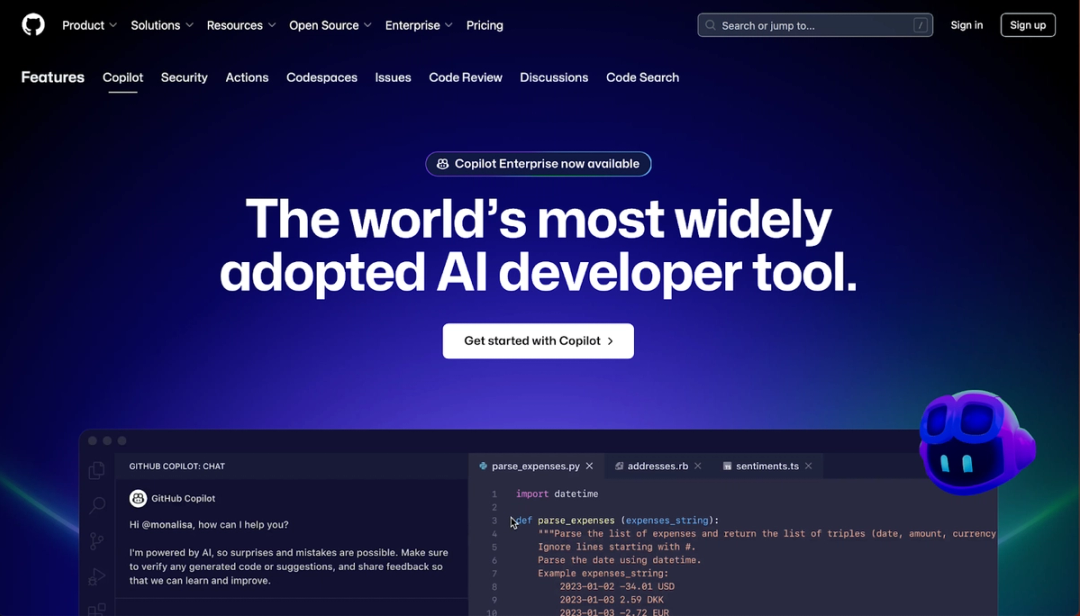Image resolution: width=1080 pixels, height=616 pixels.
Task: Expand the Enterprise dropdown menu
Action: point(419,25)
